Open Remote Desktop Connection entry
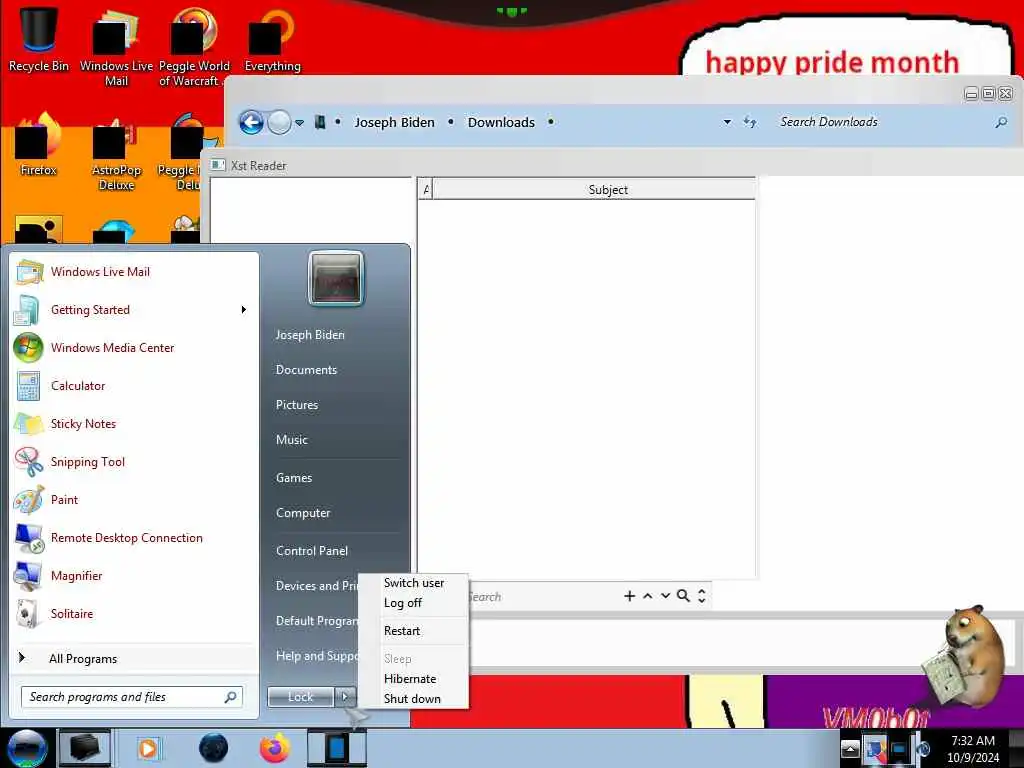The height and width of the screenshot is (768, 1024). 134,537
